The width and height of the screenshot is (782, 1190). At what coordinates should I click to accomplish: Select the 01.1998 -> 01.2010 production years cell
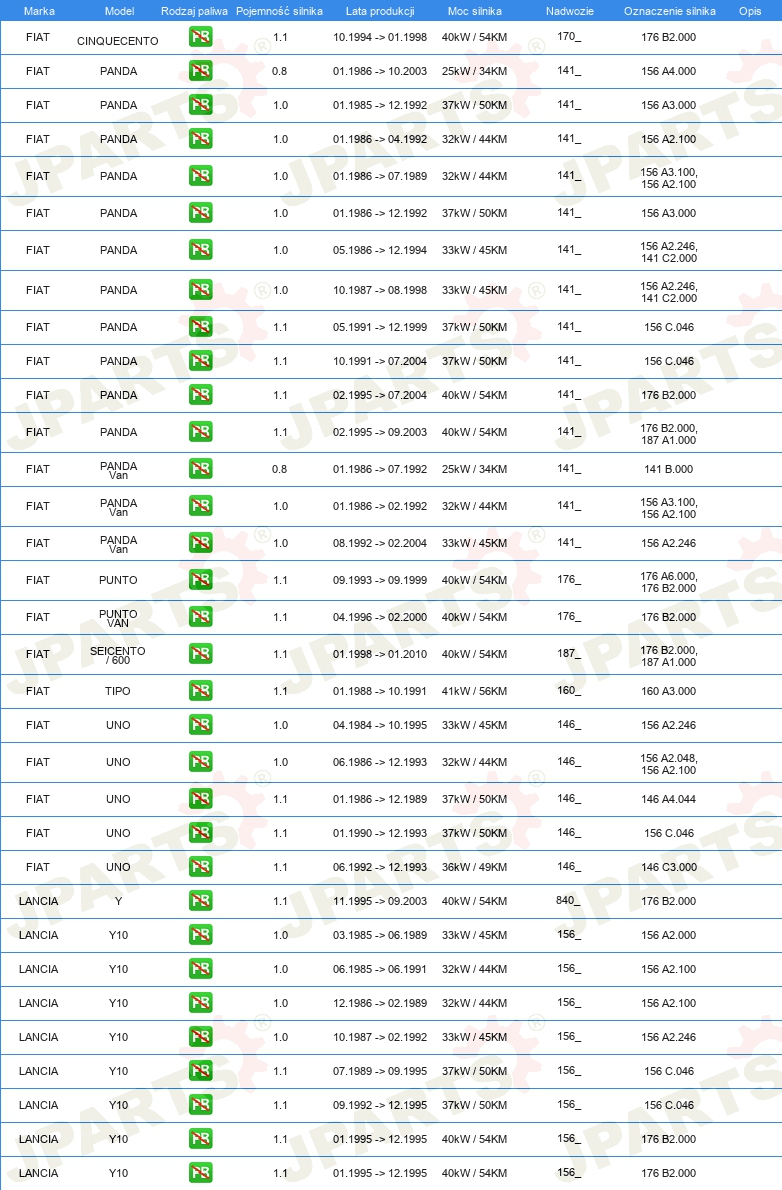[380, 654]
